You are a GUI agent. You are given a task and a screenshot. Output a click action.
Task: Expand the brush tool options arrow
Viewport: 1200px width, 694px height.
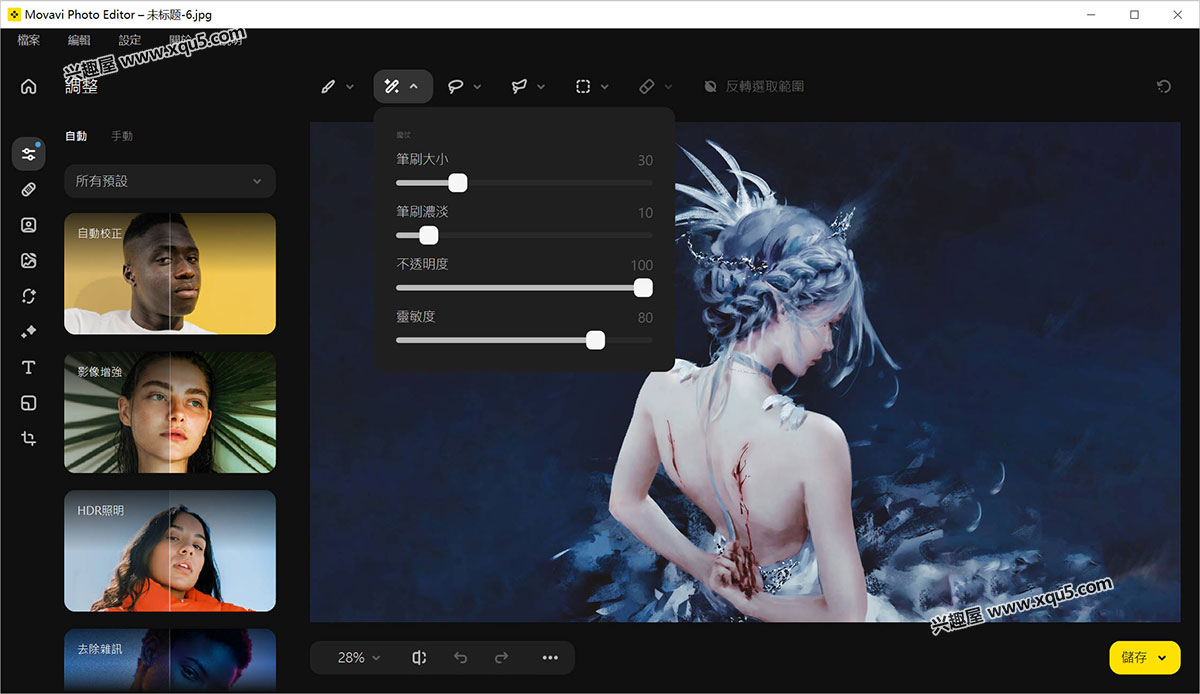click(x=350, y=87)
